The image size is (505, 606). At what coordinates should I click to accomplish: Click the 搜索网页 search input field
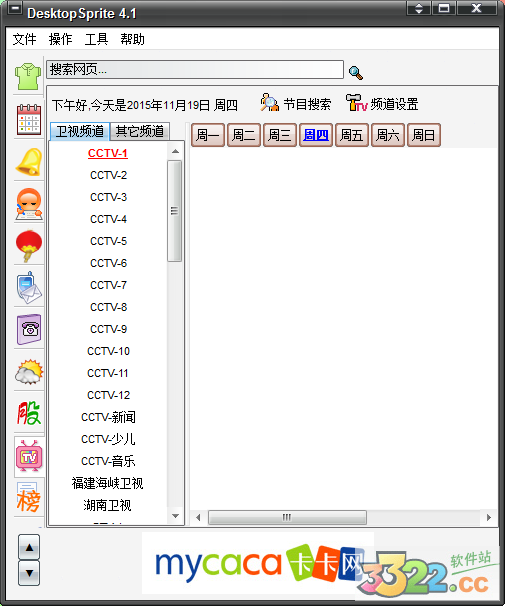(195, 70)
